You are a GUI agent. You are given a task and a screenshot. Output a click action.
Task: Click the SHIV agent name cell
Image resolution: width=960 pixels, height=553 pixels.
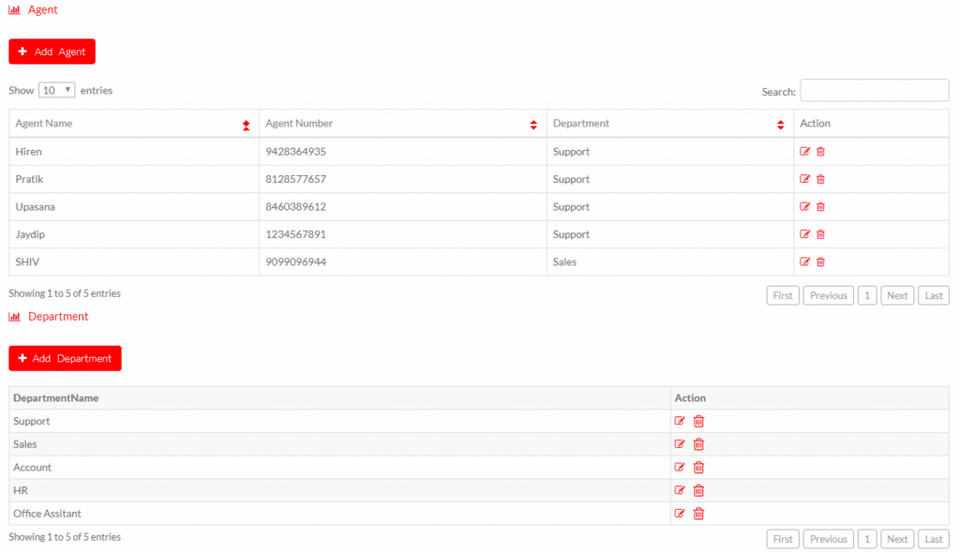click(x=133, y=261)
